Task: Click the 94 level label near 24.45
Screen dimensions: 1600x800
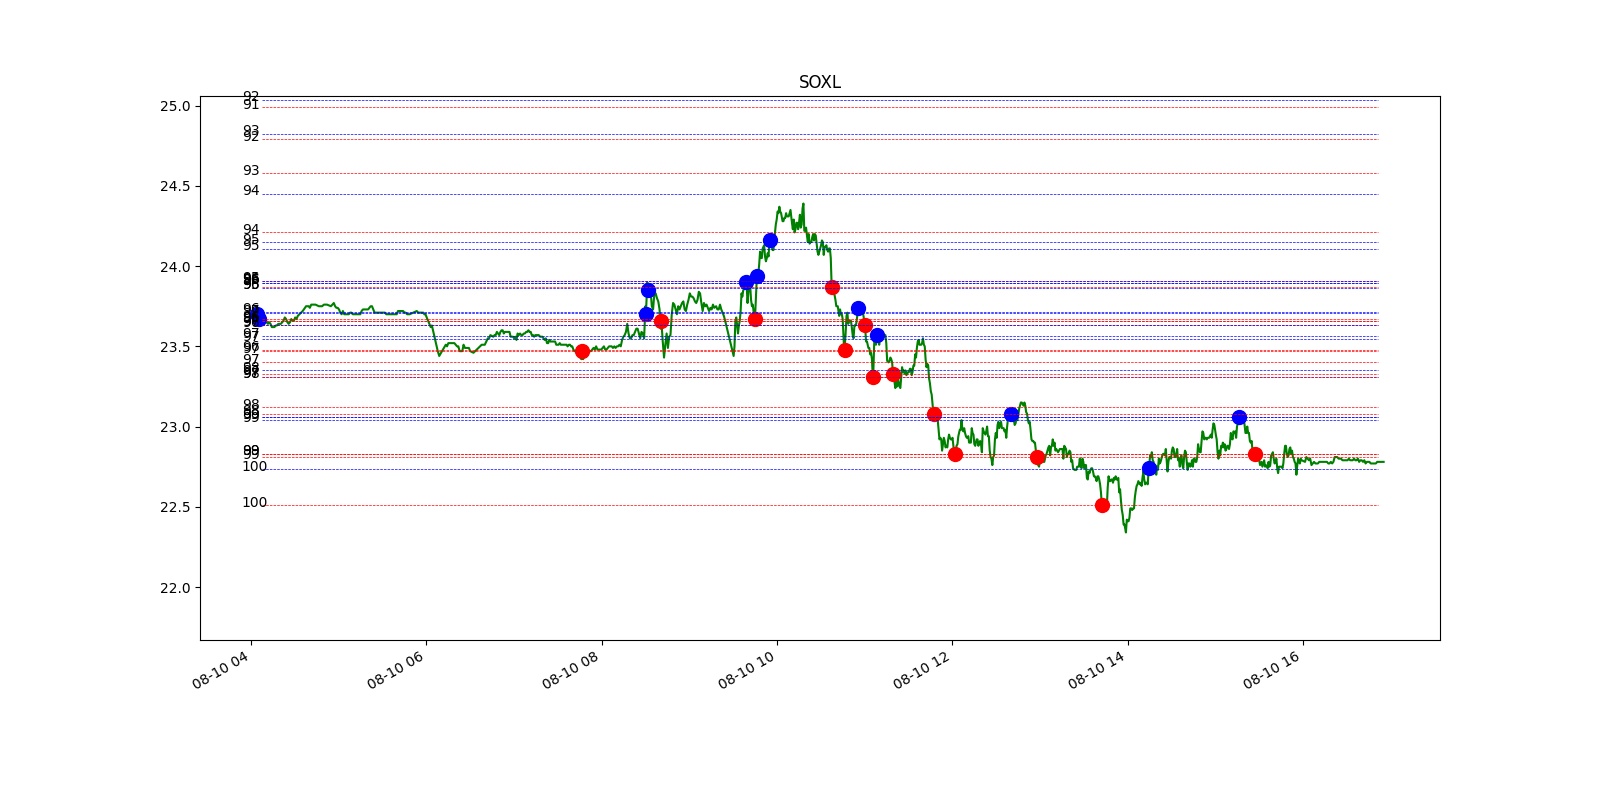Action: [251, 191]
